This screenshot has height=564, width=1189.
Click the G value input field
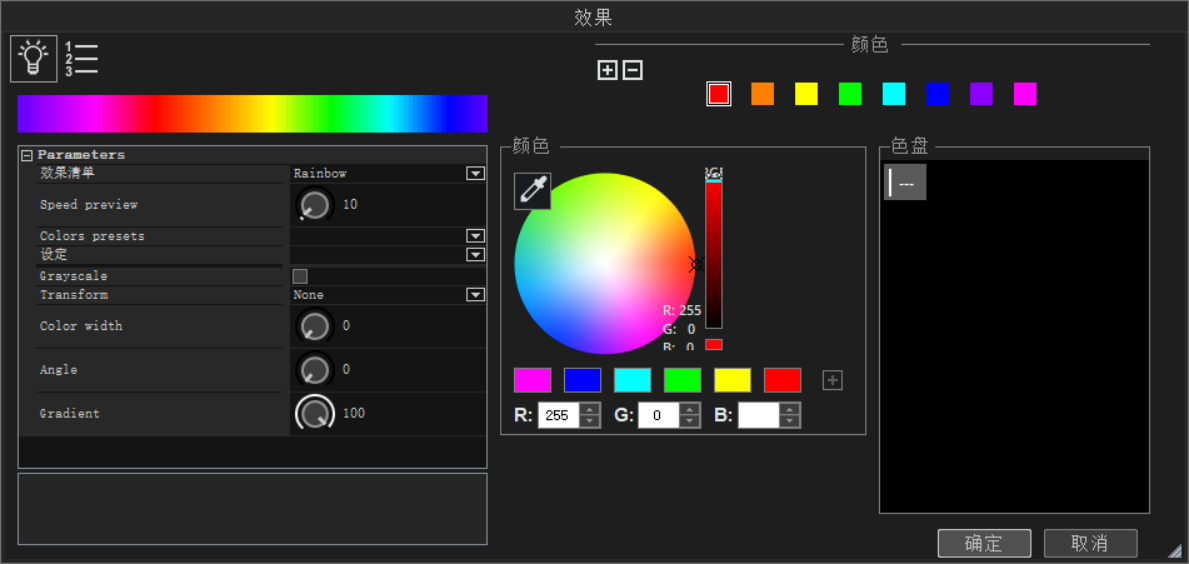(658, 415)
